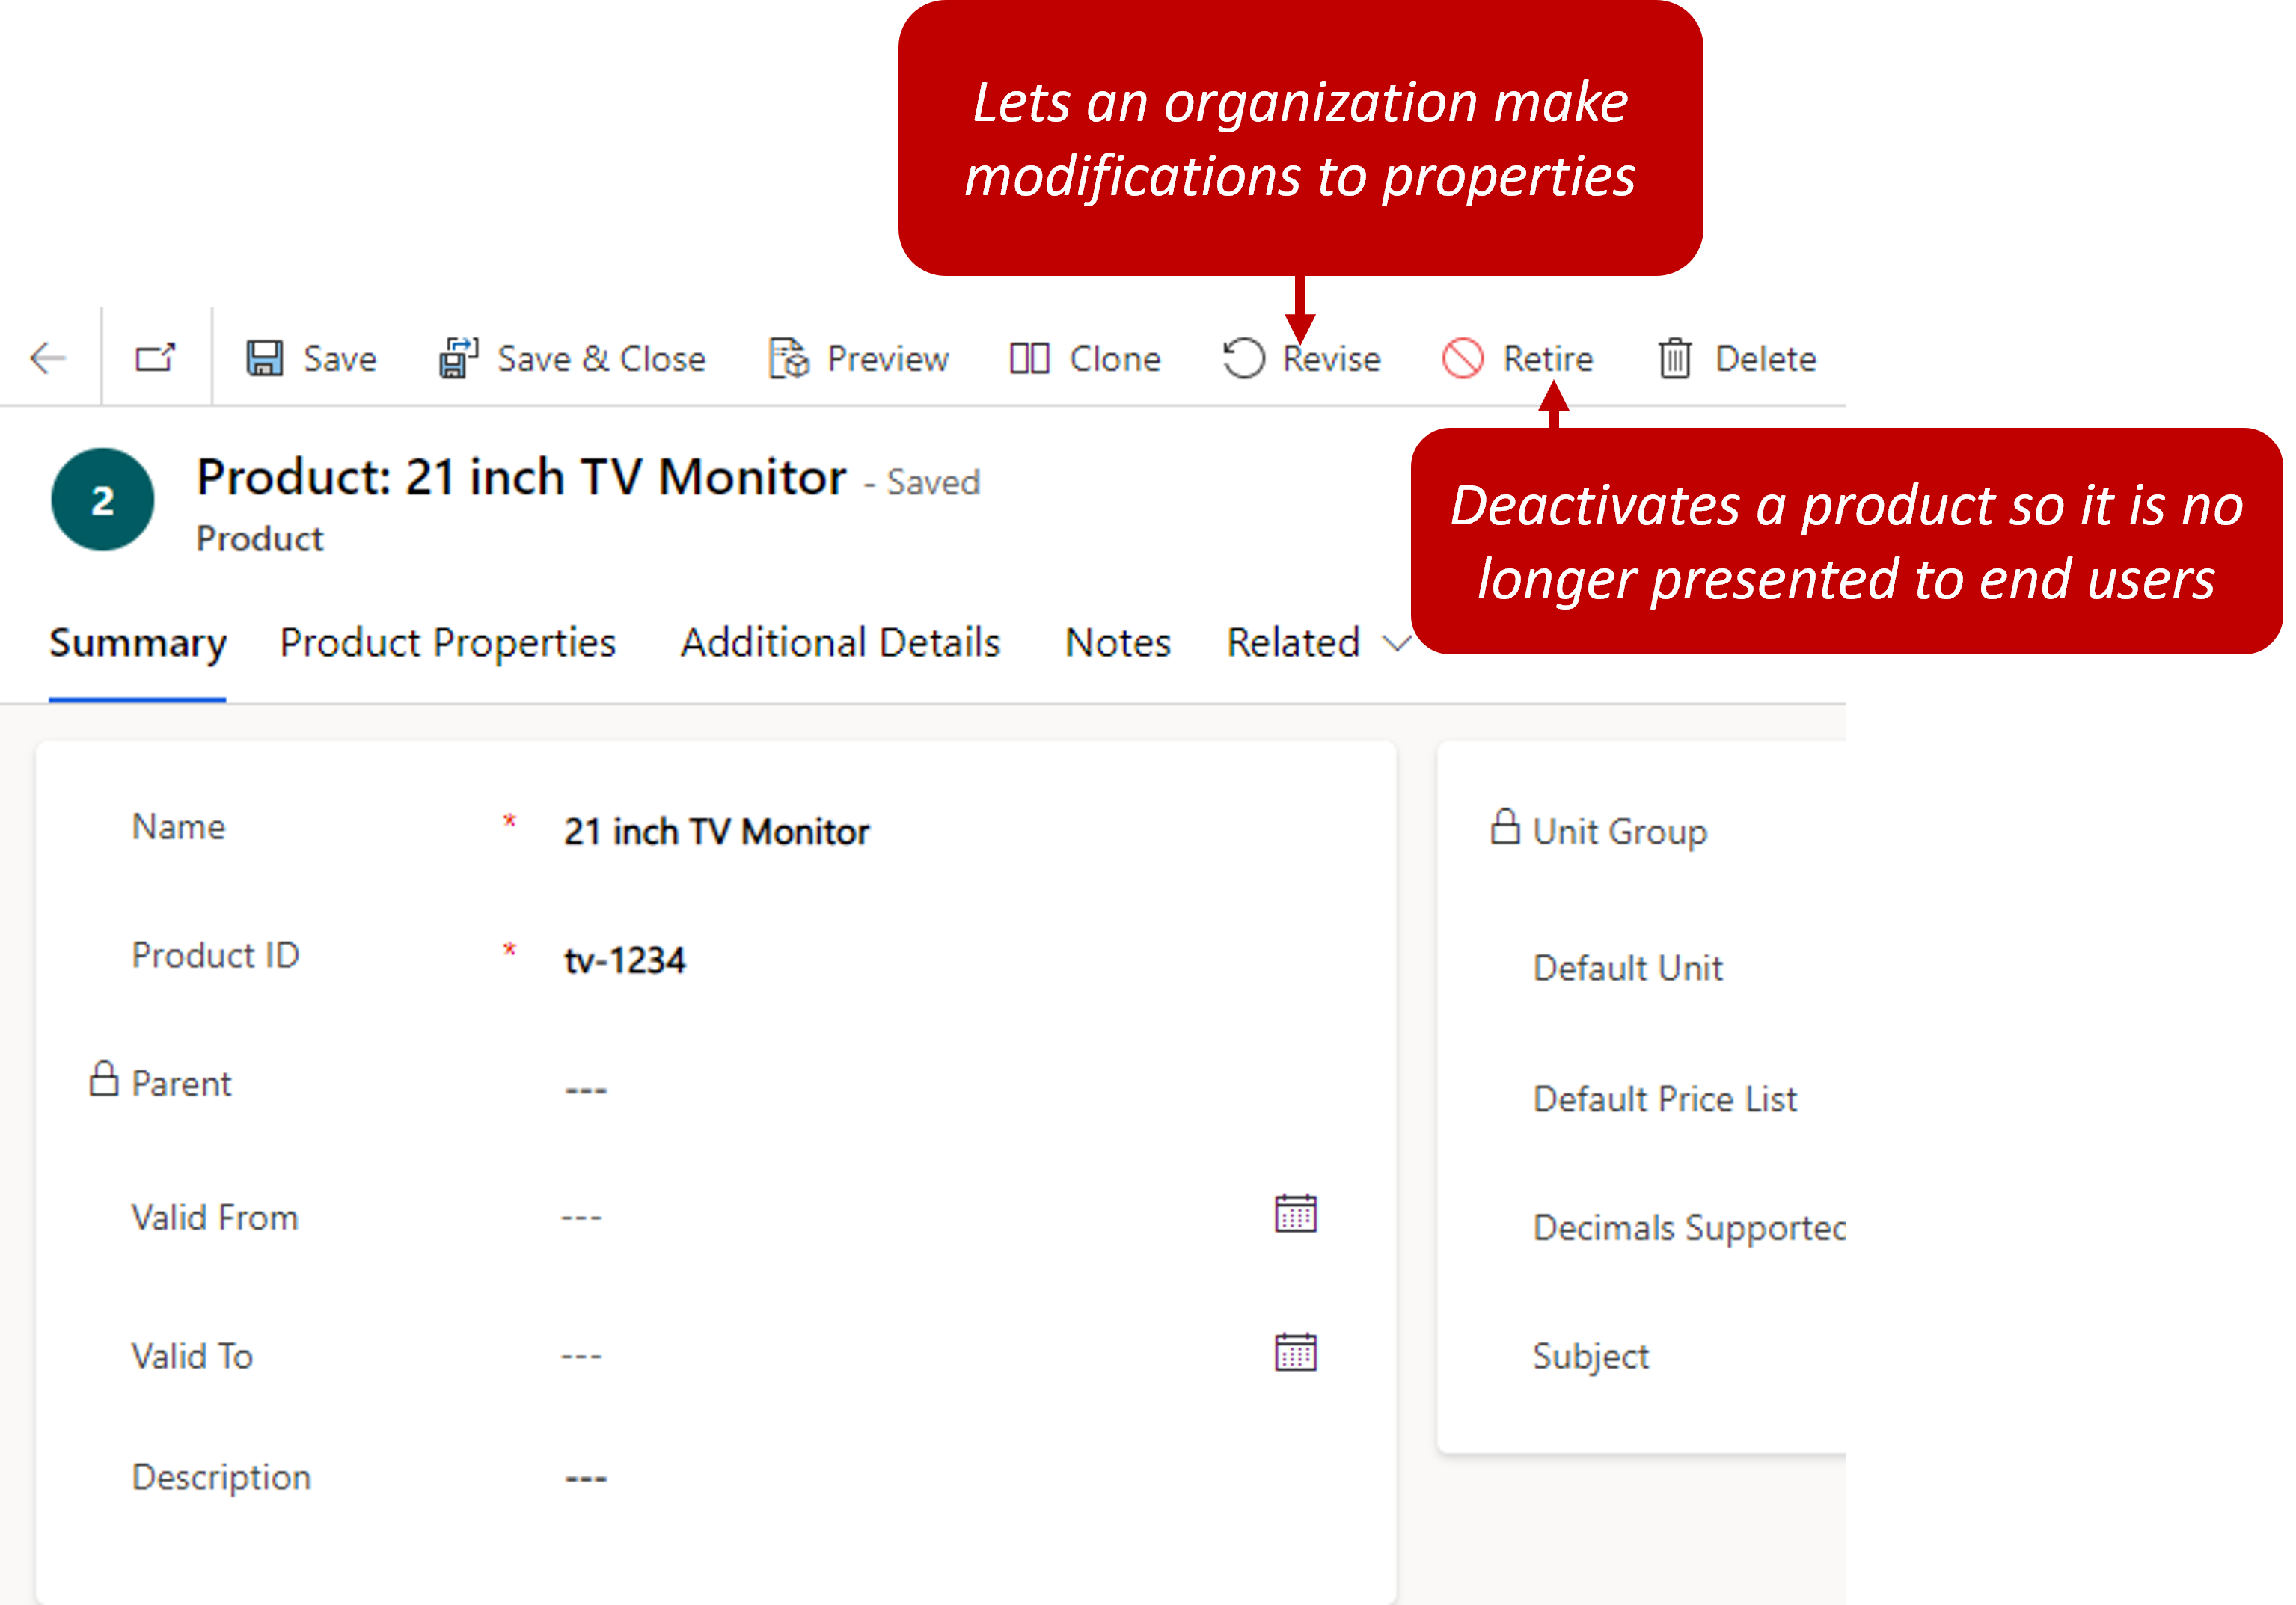Click the 'Valid From' field label
The height and width of the screenshot is (1605, 2296).
click(215, 1217)
